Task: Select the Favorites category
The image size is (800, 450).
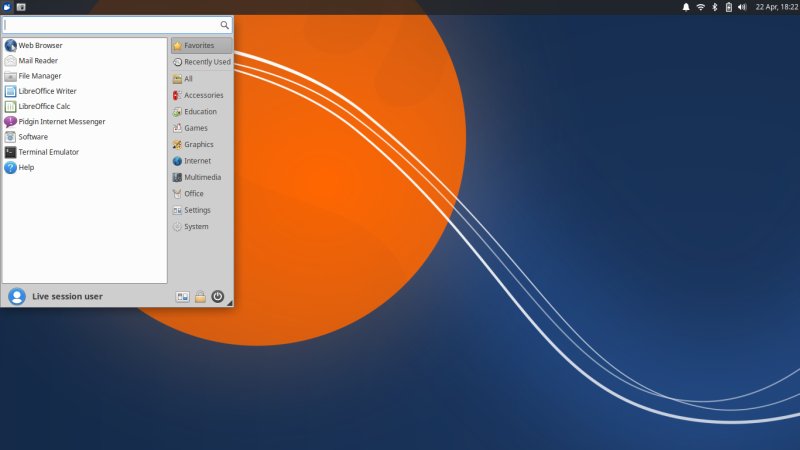Action: pyautogui.click(x=202, y=45)
